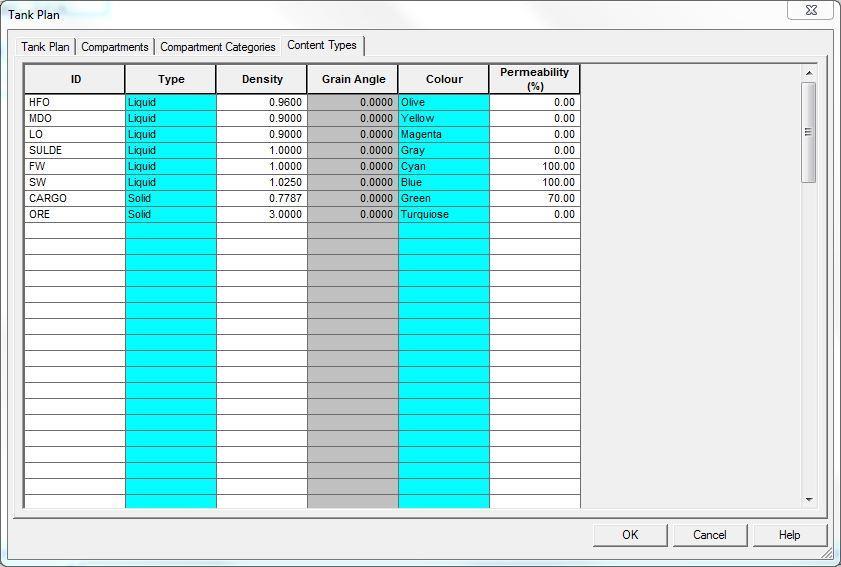
Task: Select the CARGO ID cell
Action: (x=75, y=198)
